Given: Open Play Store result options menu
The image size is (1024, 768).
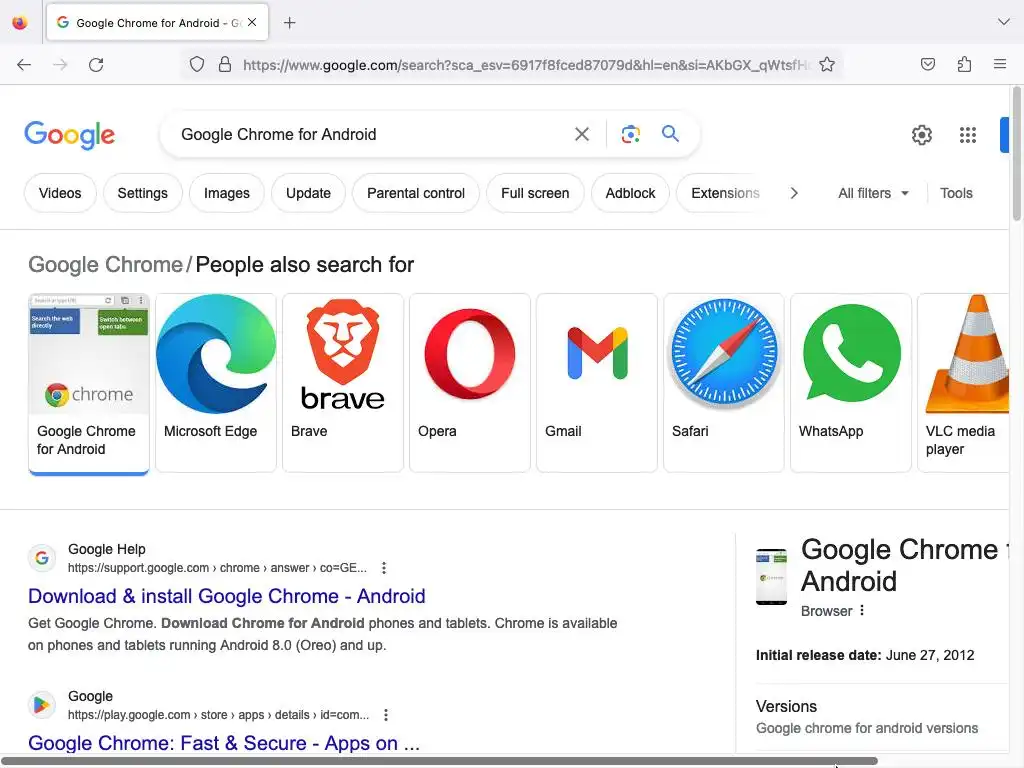Looking at the screenshot, I should pos(386,715).
